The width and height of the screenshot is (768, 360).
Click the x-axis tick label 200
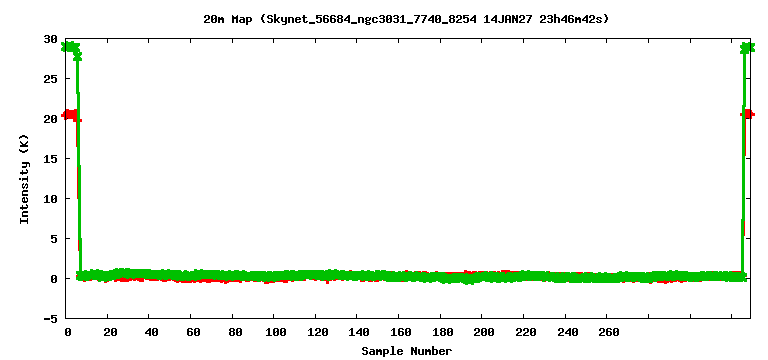click(x=481, y=332)
